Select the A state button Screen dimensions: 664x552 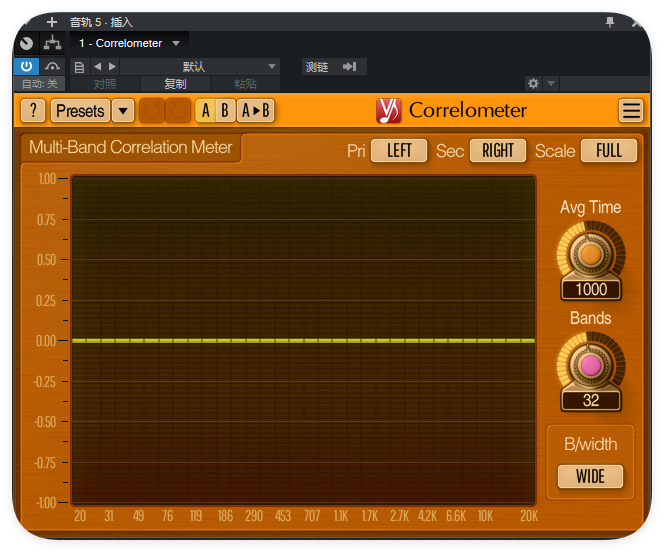point(205,111)
